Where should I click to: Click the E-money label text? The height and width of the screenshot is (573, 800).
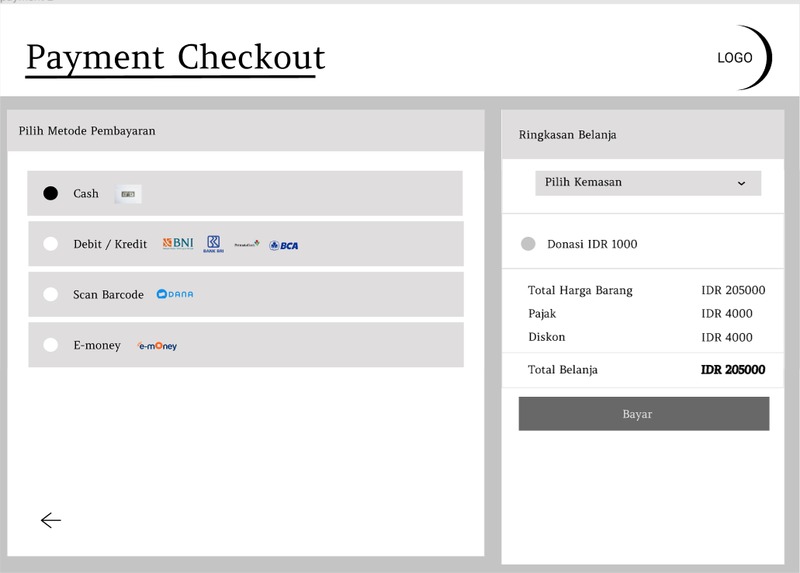coord(97,345)
